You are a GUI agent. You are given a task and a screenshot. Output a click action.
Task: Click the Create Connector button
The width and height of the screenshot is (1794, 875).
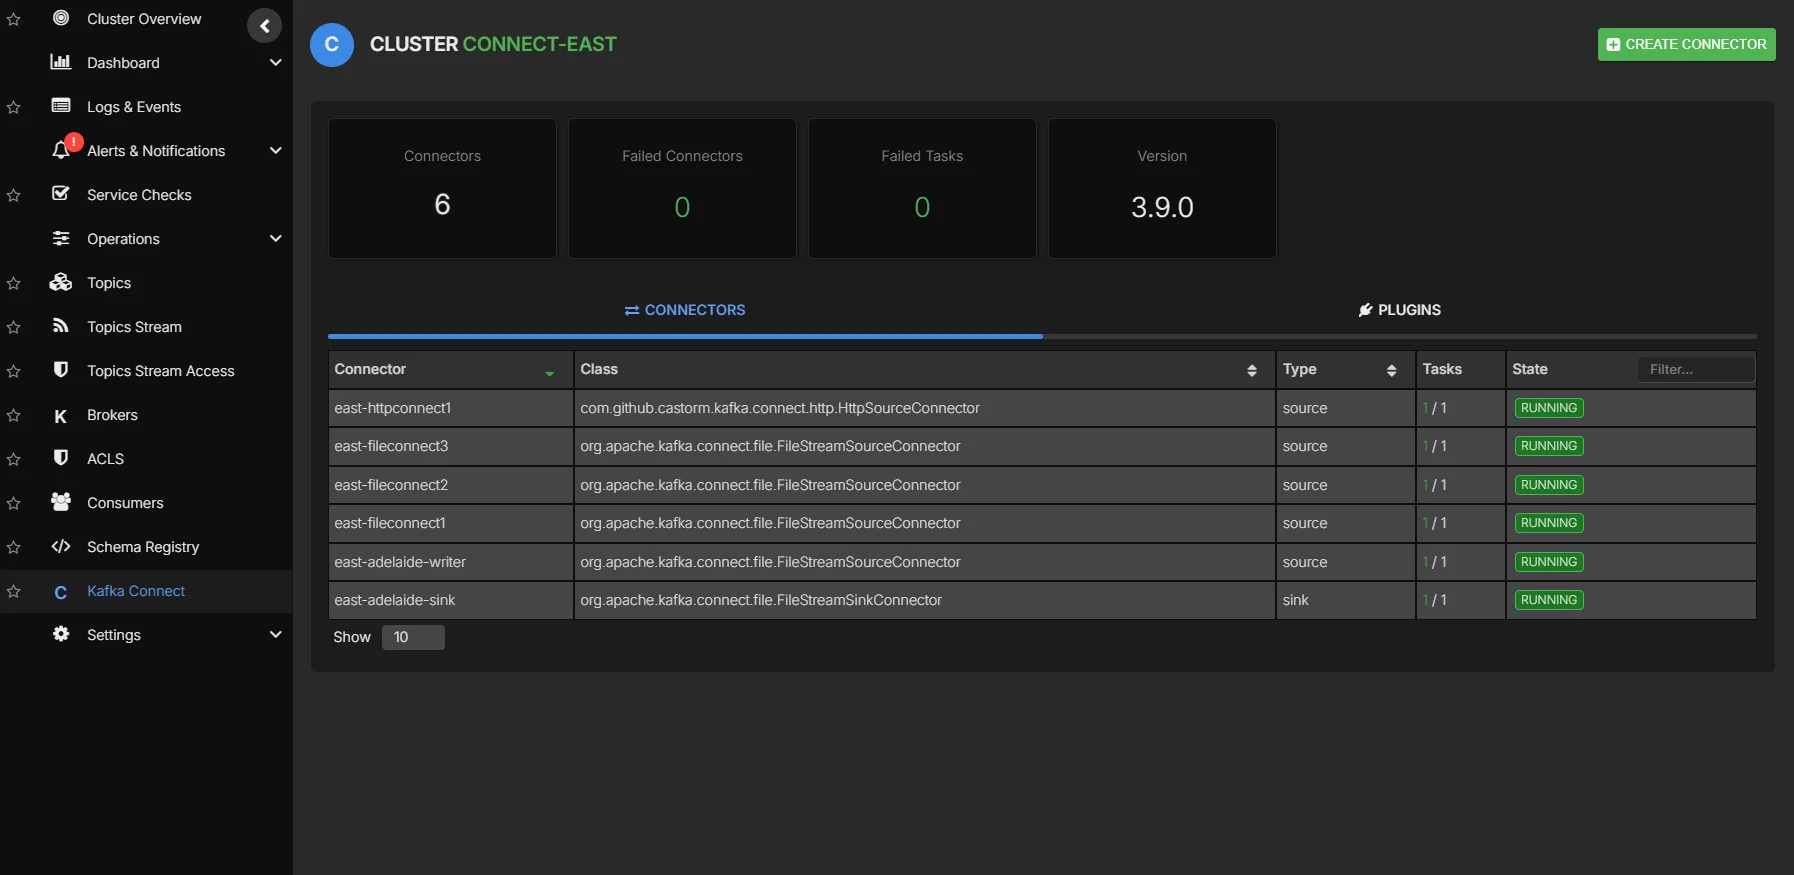[x=1686, y=44]
